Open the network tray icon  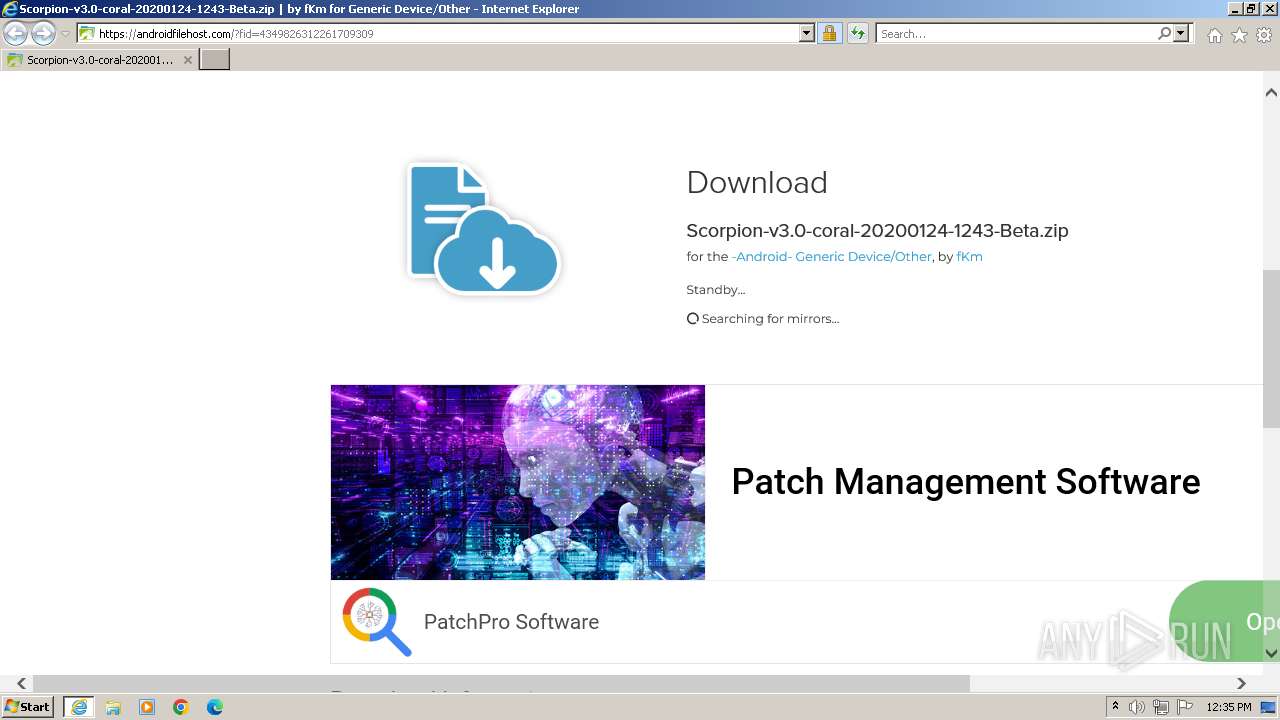click(1161, 707)
